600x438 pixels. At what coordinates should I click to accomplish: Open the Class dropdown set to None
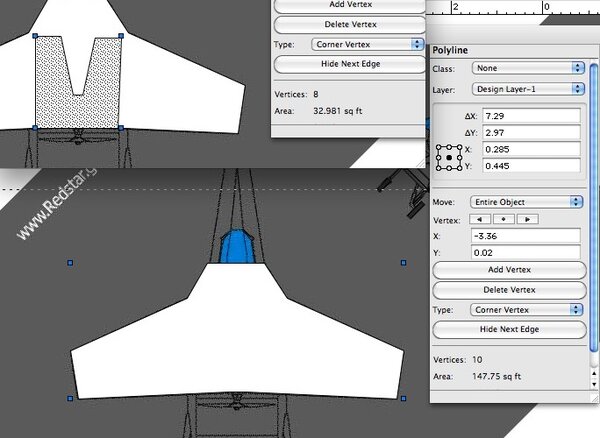[x=529, y=68]
